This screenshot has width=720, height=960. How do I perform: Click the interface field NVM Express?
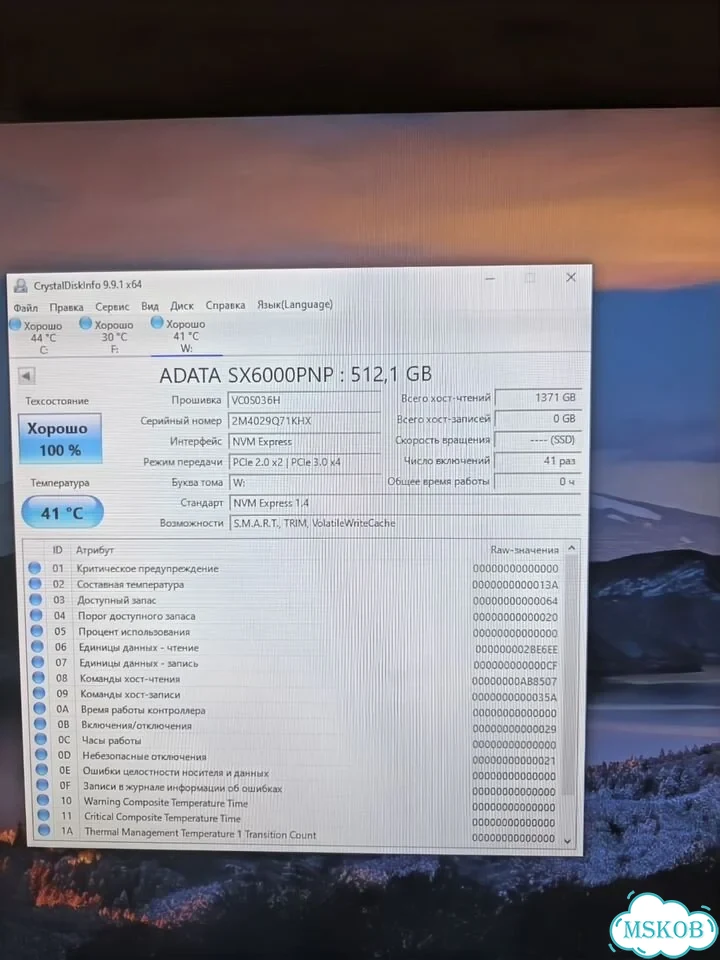[304, 441]
